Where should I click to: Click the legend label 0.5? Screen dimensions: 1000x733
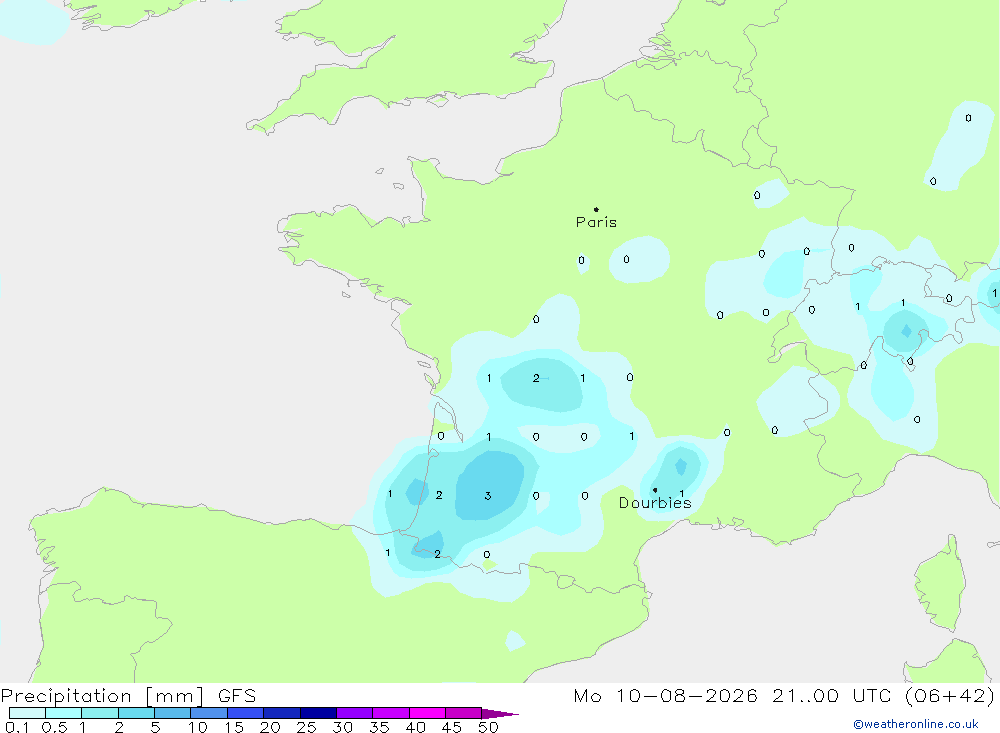54,727
